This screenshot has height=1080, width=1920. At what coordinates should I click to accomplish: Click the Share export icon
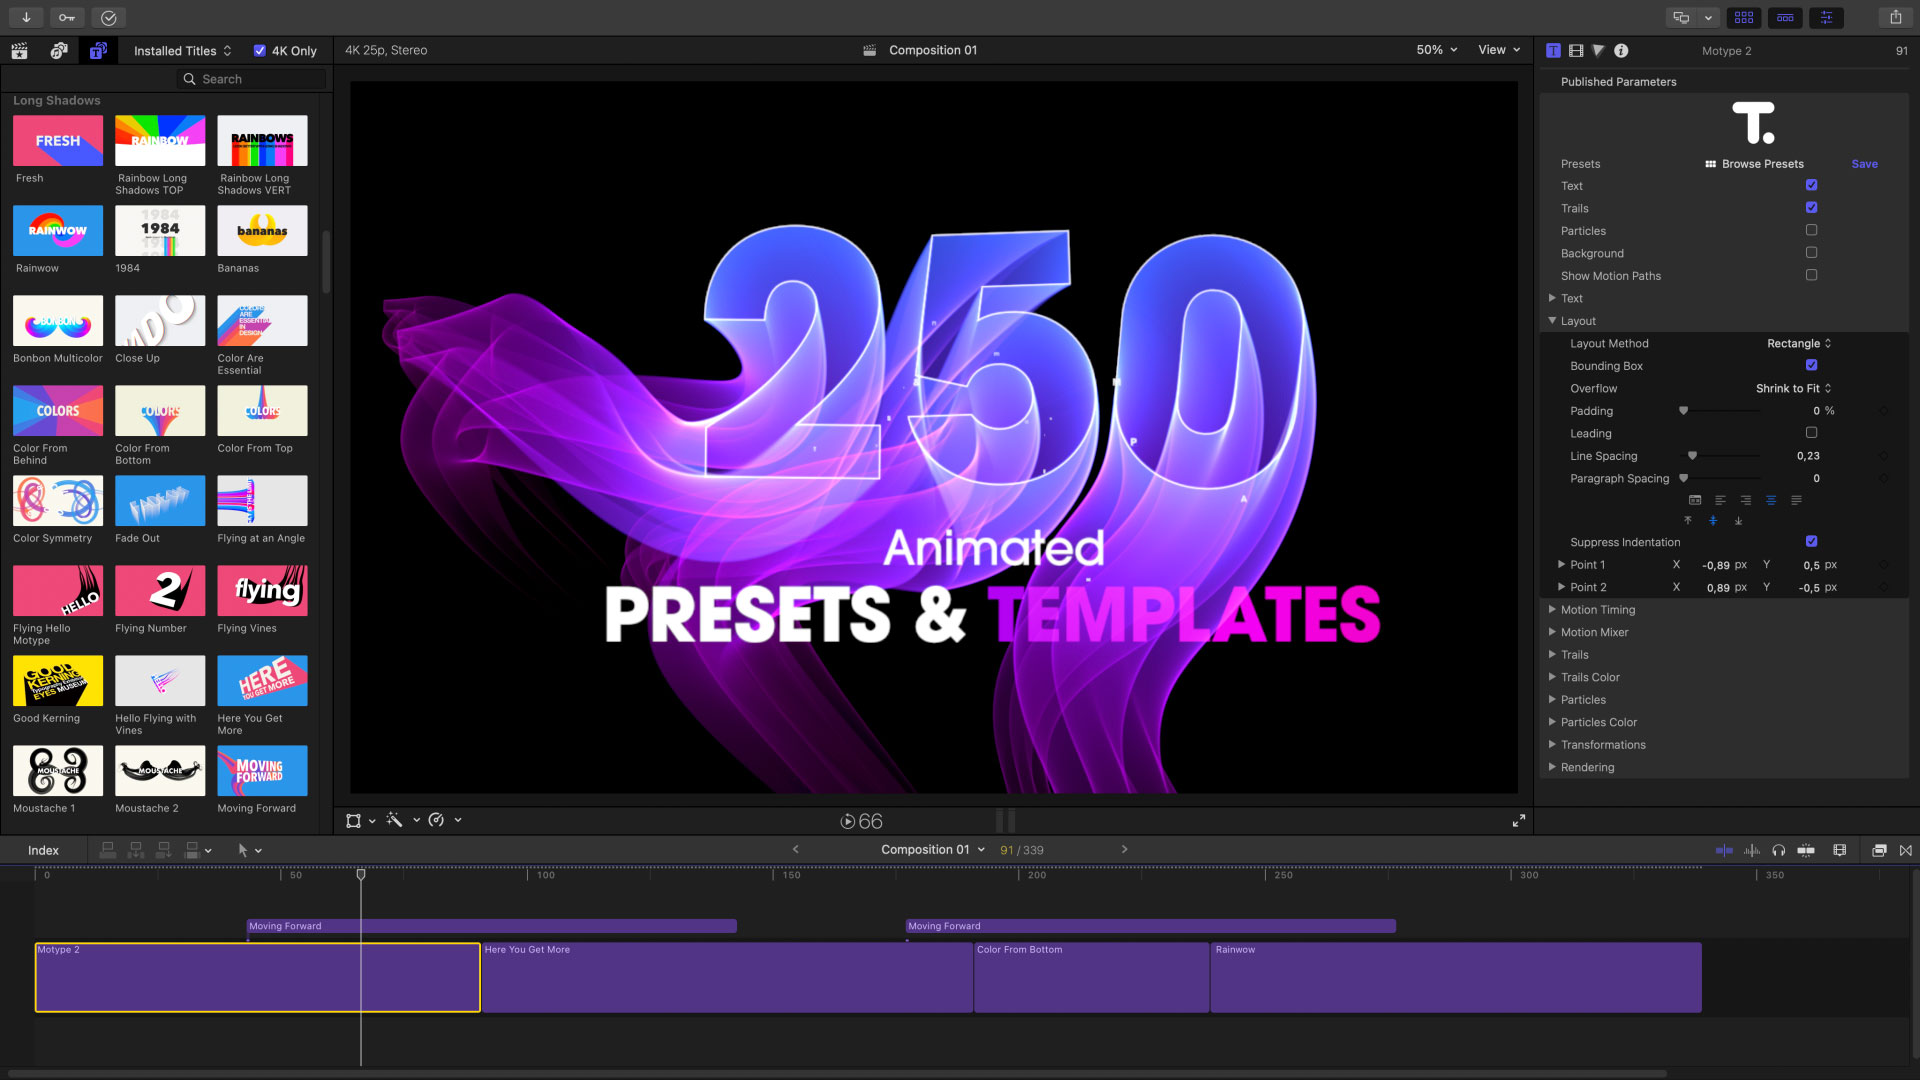pos(1895,17)
